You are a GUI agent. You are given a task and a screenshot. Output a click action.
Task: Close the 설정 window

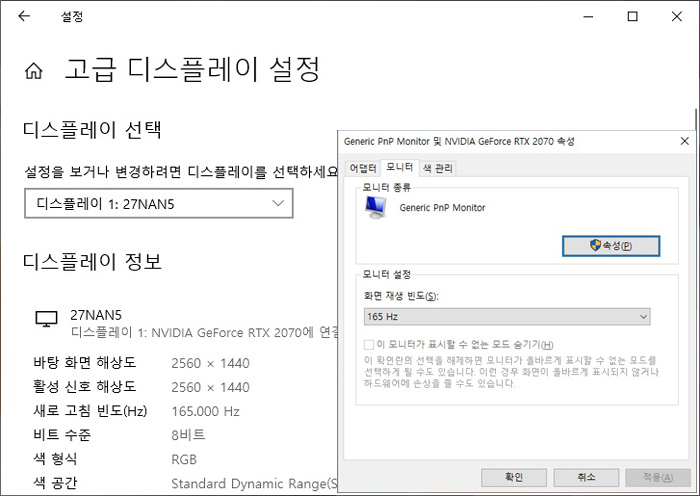[x=677, y=17]
